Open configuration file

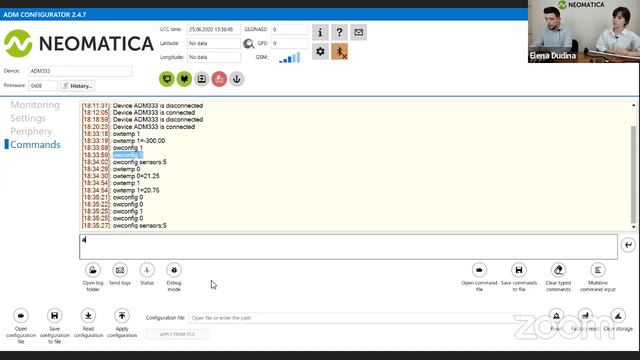[21, 316]
